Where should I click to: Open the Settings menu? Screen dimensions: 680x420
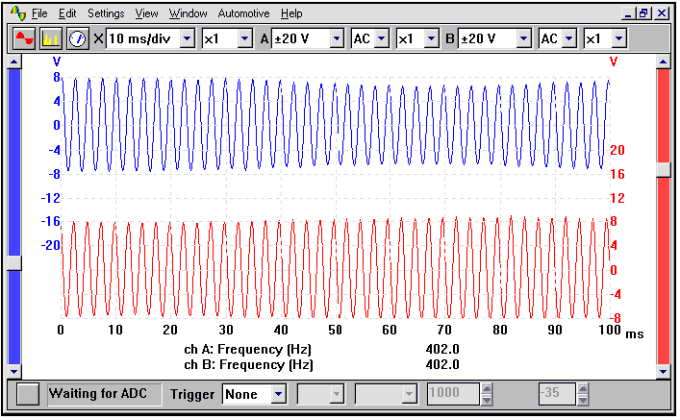coord(106,14)
